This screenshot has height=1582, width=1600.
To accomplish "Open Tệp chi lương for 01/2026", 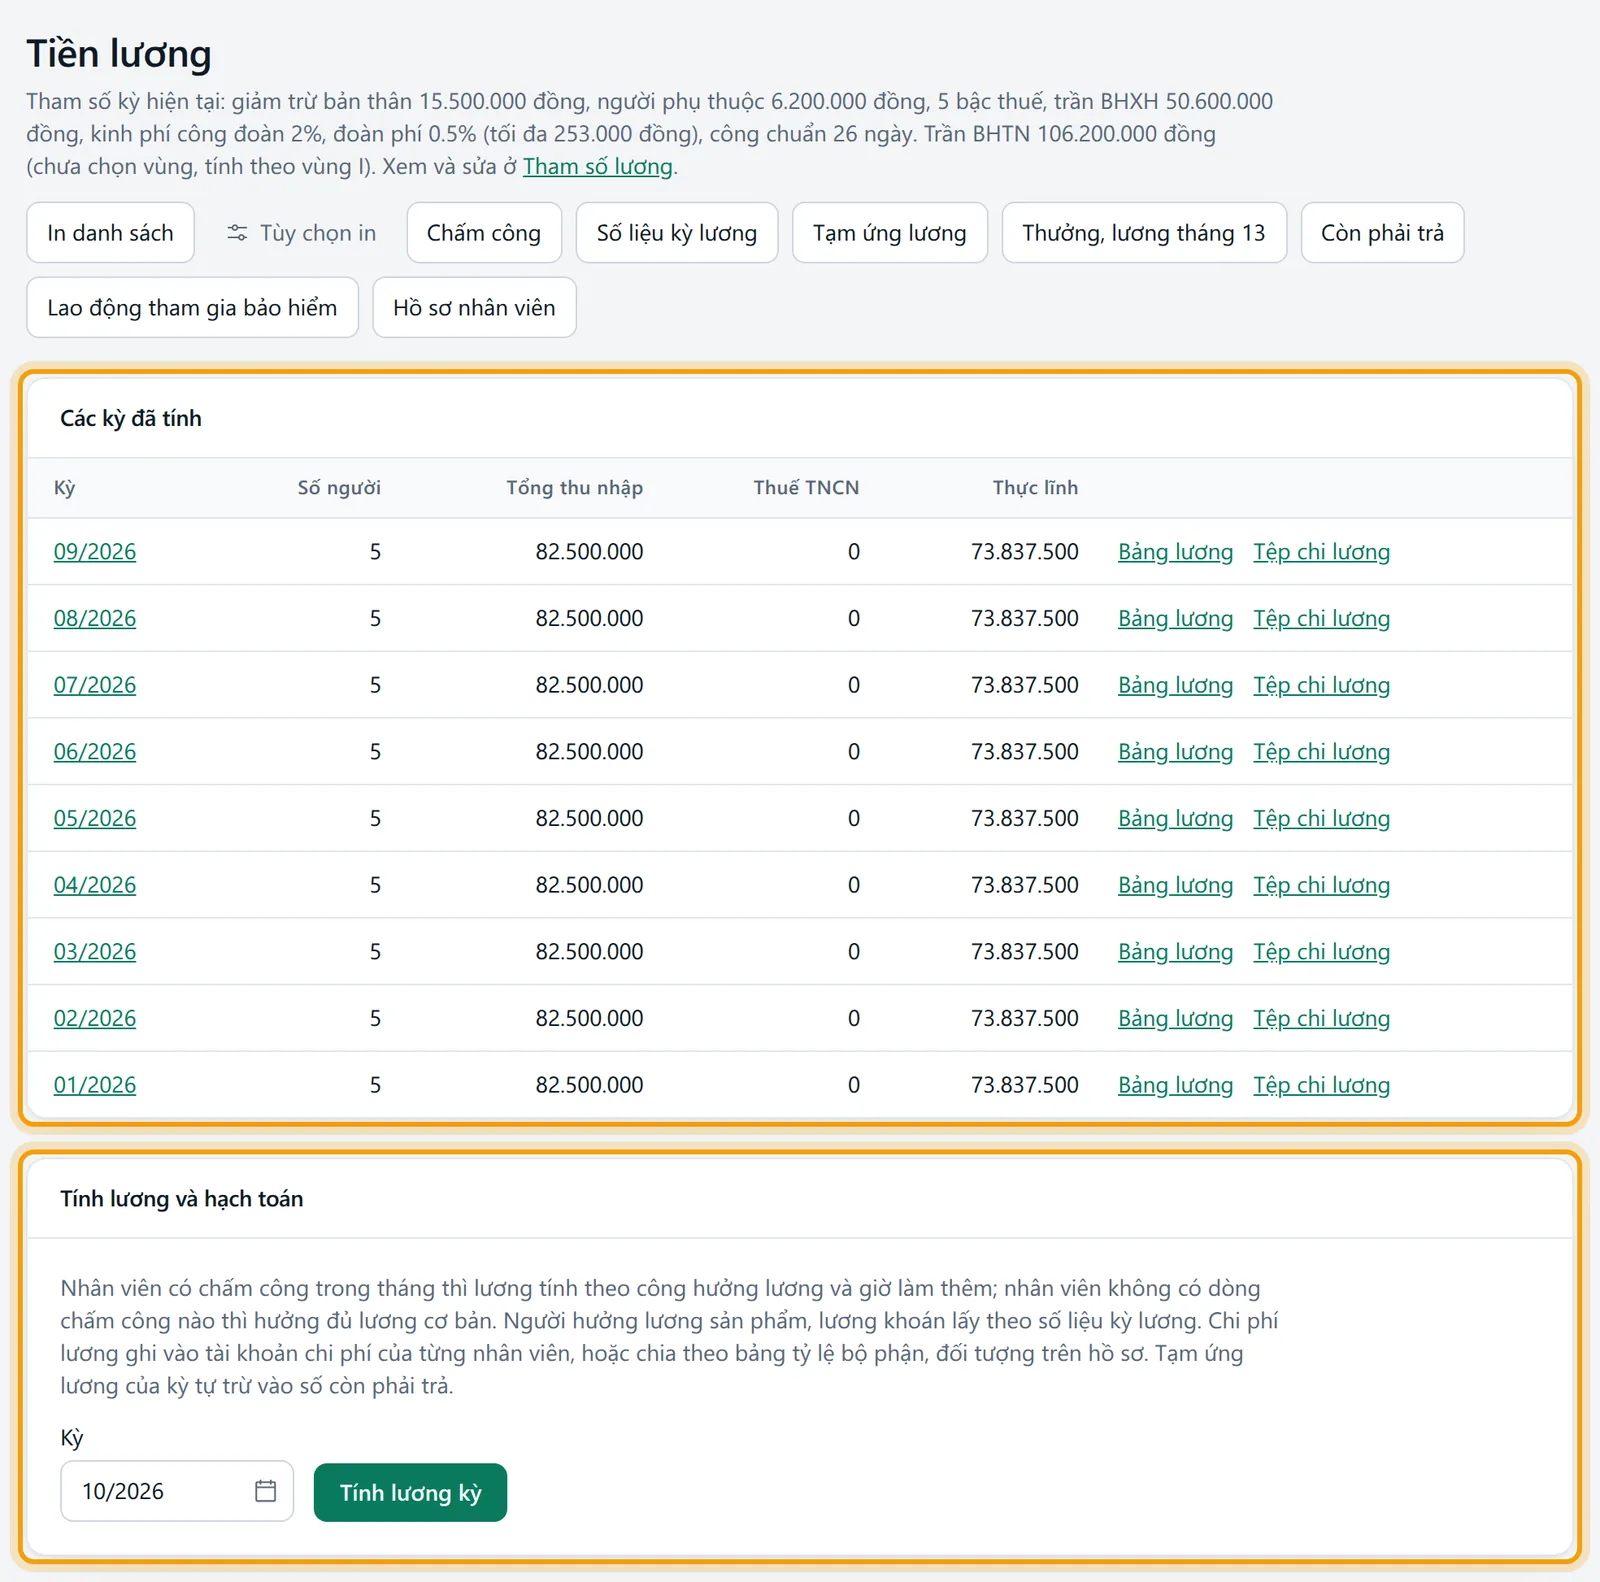I will click(x=1321, y=1085).
